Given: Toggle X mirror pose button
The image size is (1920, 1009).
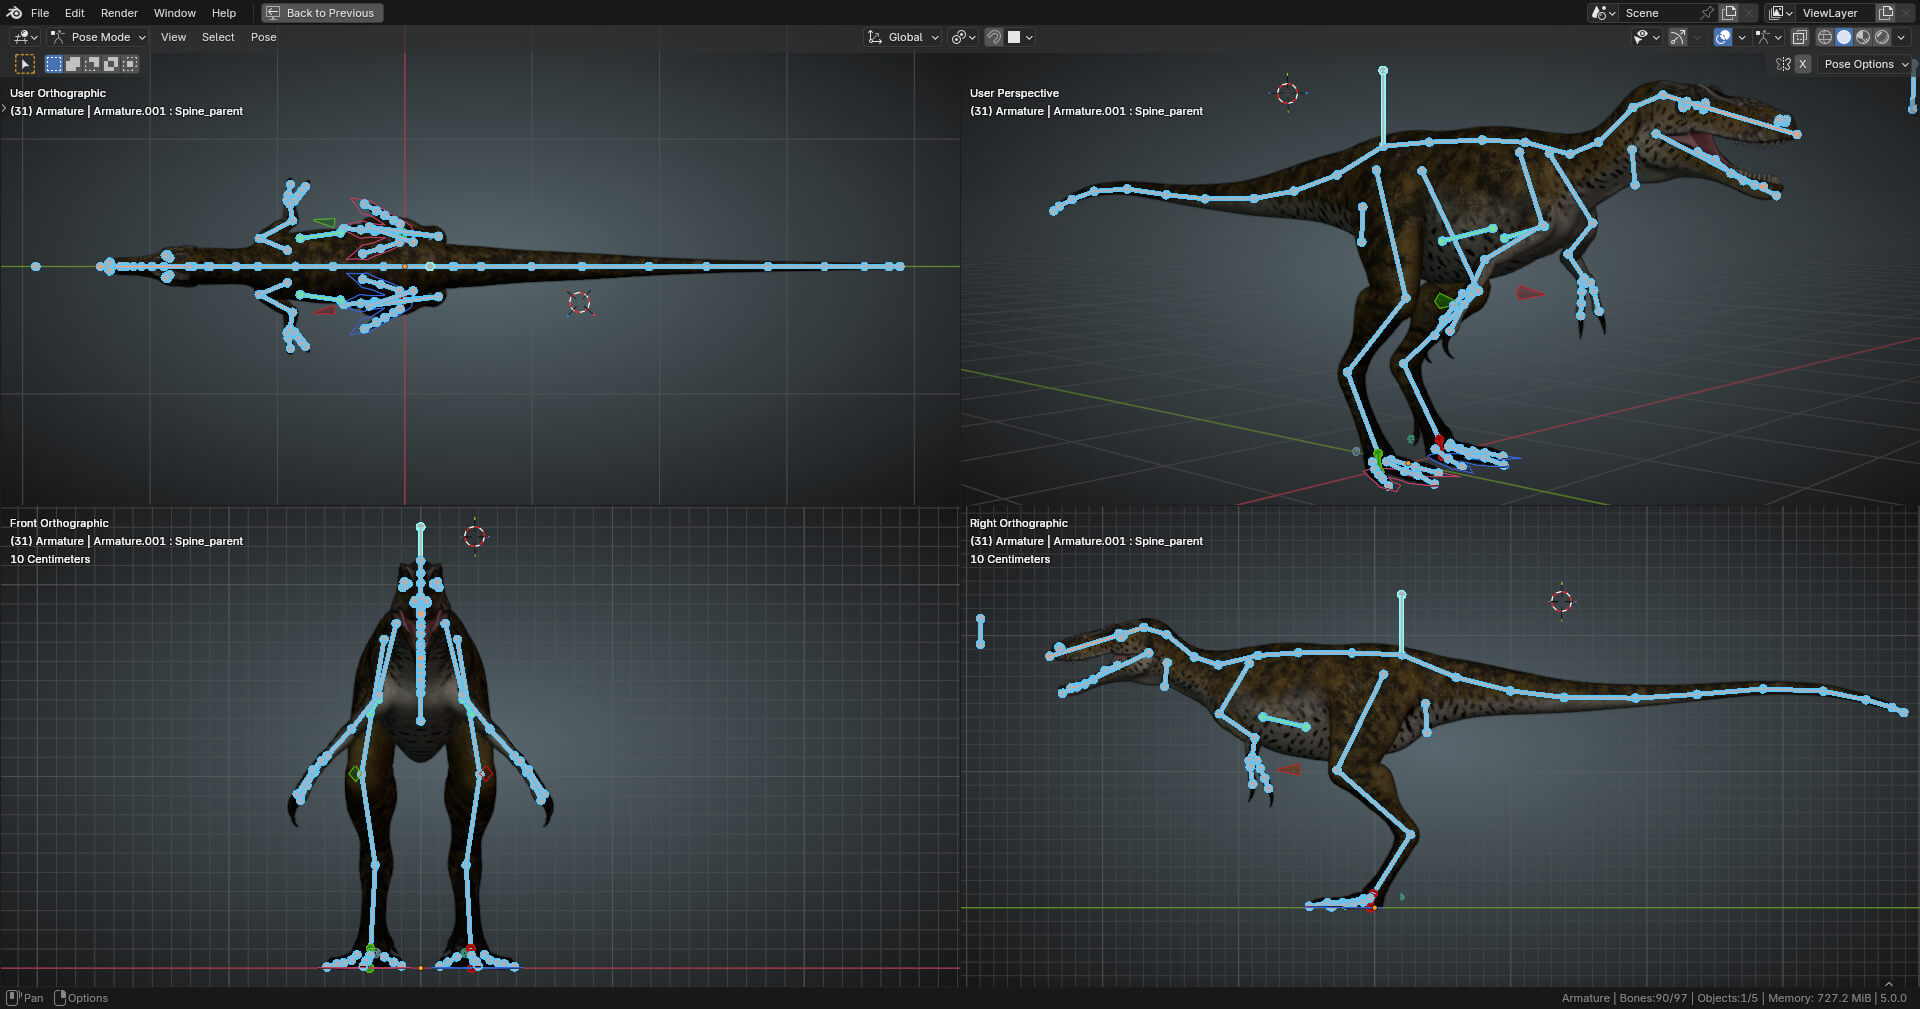Looking at the screenshot, I should click(1802, 64).
